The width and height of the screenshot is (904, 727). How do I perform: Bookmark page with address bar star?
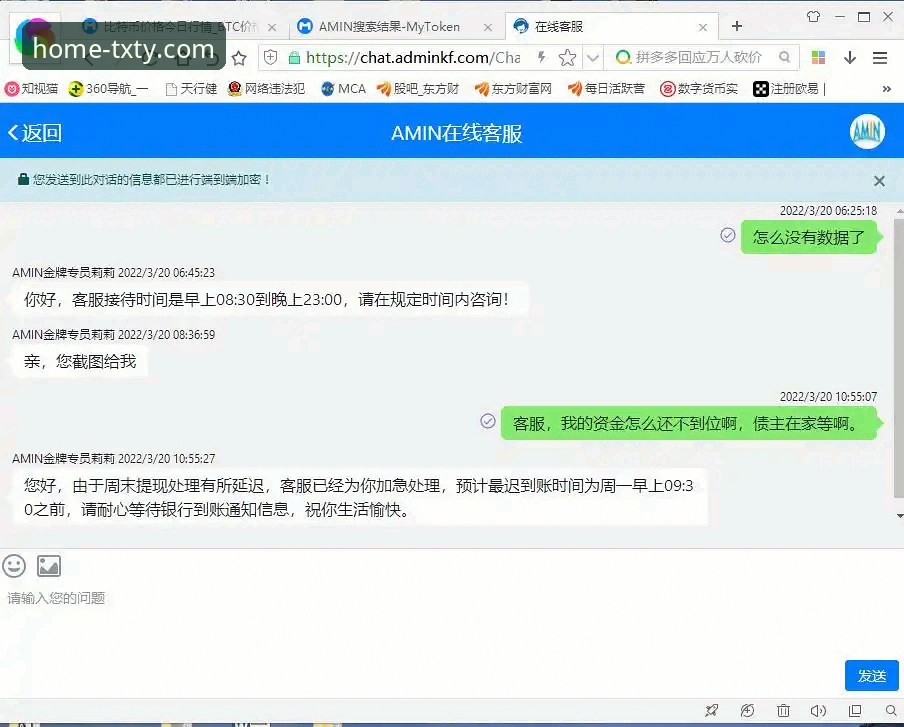pos(567,58)
